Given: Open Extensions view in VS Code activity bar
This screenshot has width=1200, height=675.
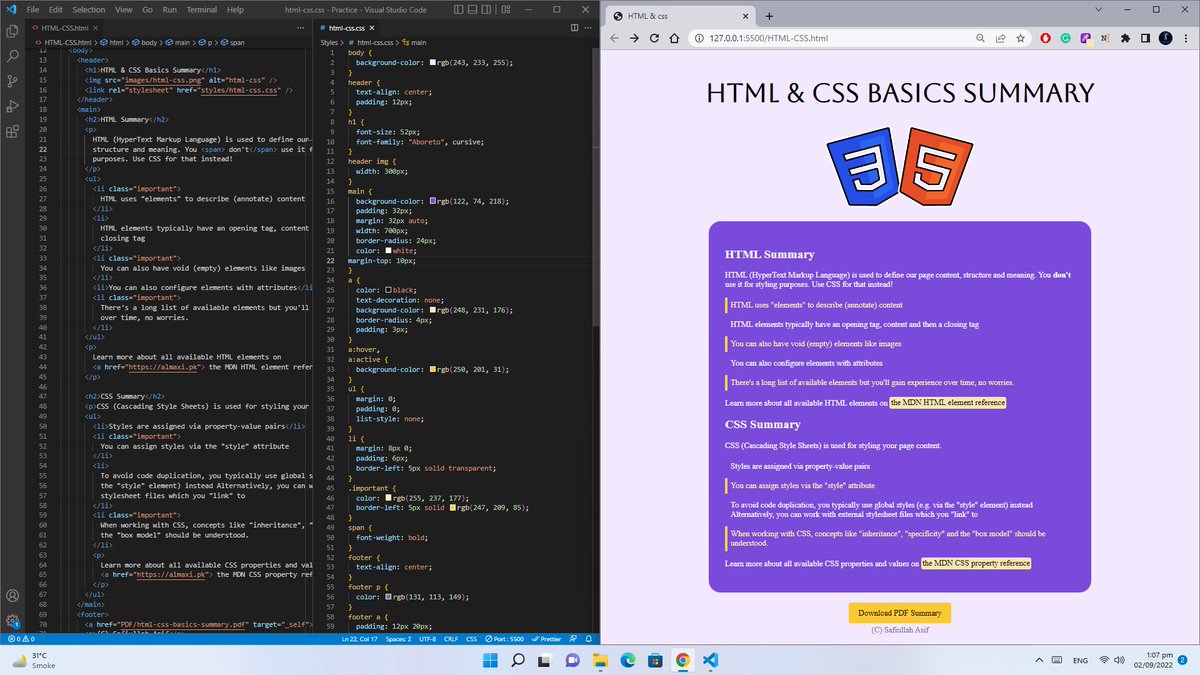Looking at the screenshot, I should pyautogui.click(x=12, y=131).
